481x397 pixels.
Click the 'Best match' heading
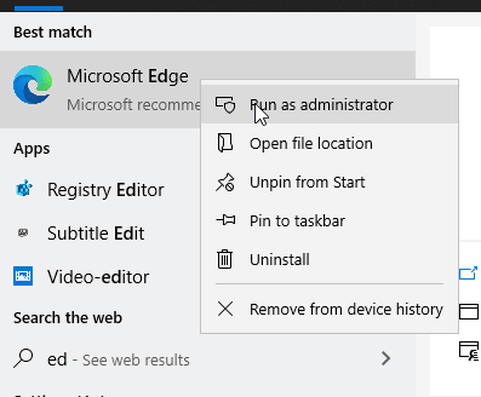pyautogui.click(x=53, y=32)
